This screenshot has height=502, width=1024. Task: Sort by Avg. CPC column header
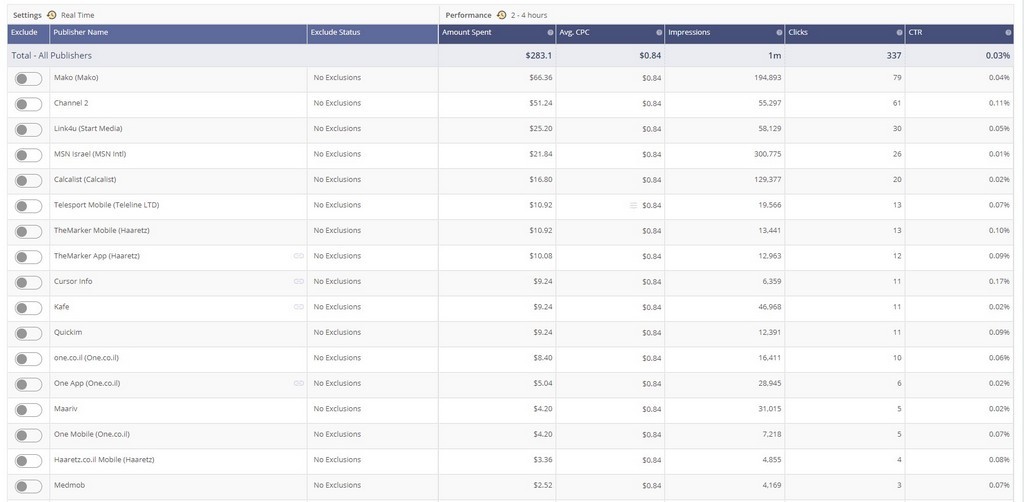610,34
